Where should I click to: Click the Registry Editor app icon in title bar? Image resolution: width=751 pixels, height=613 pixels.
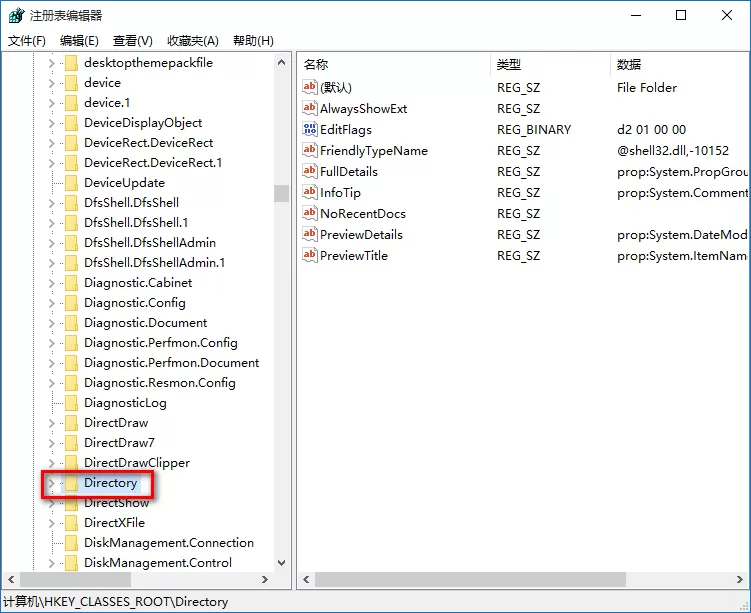click(x=16, y=15)
